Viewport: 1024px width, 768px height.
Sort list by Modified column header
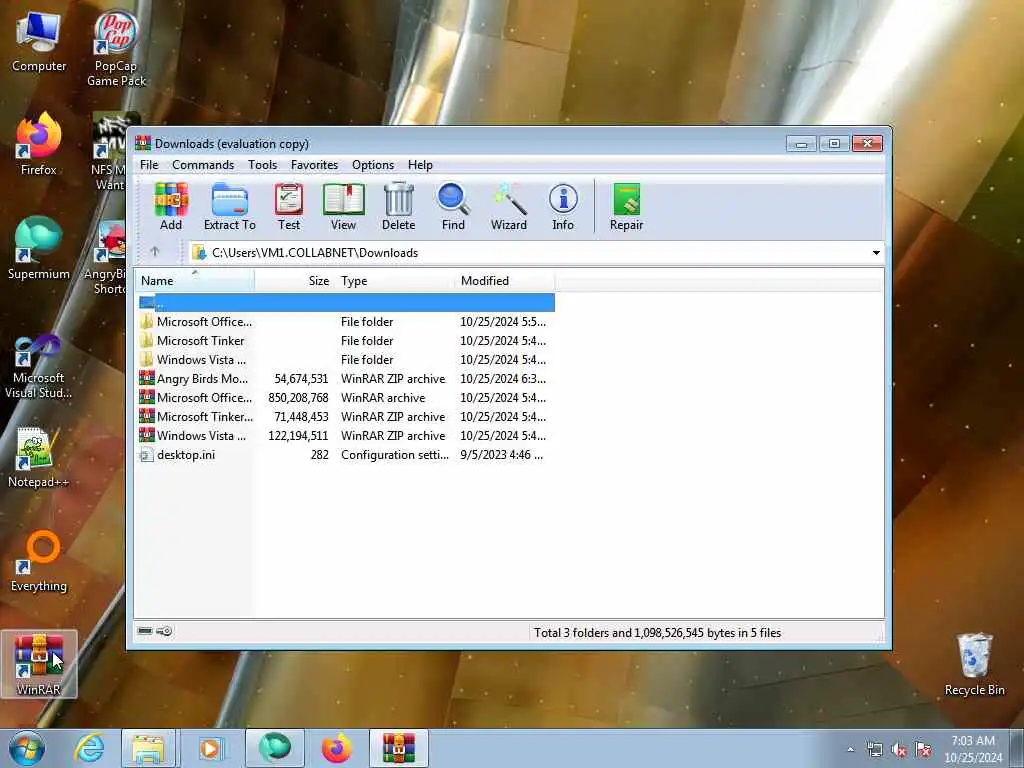(x=505, y=281)
